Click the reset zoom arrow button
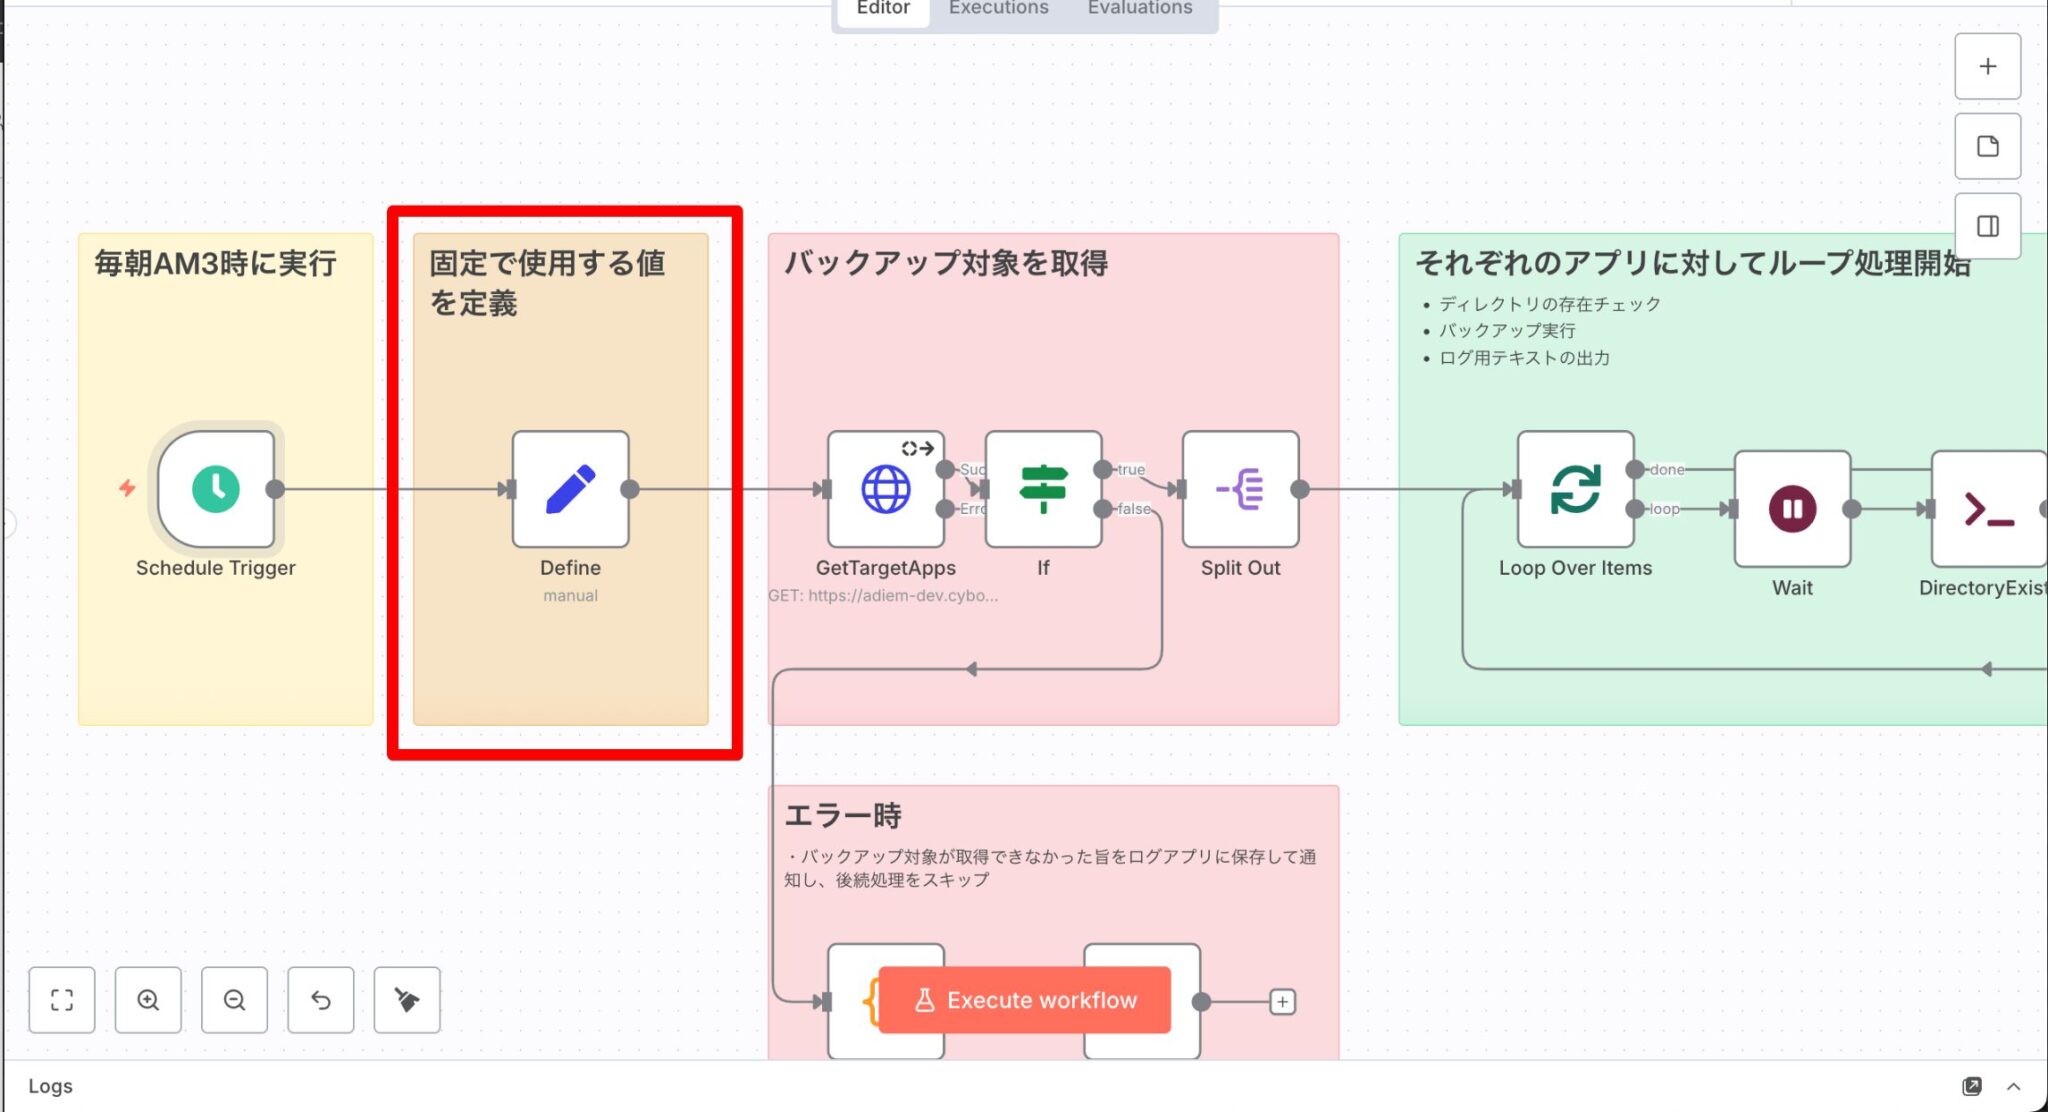Screen dimensions: 2048x1112 [321, 1000]
